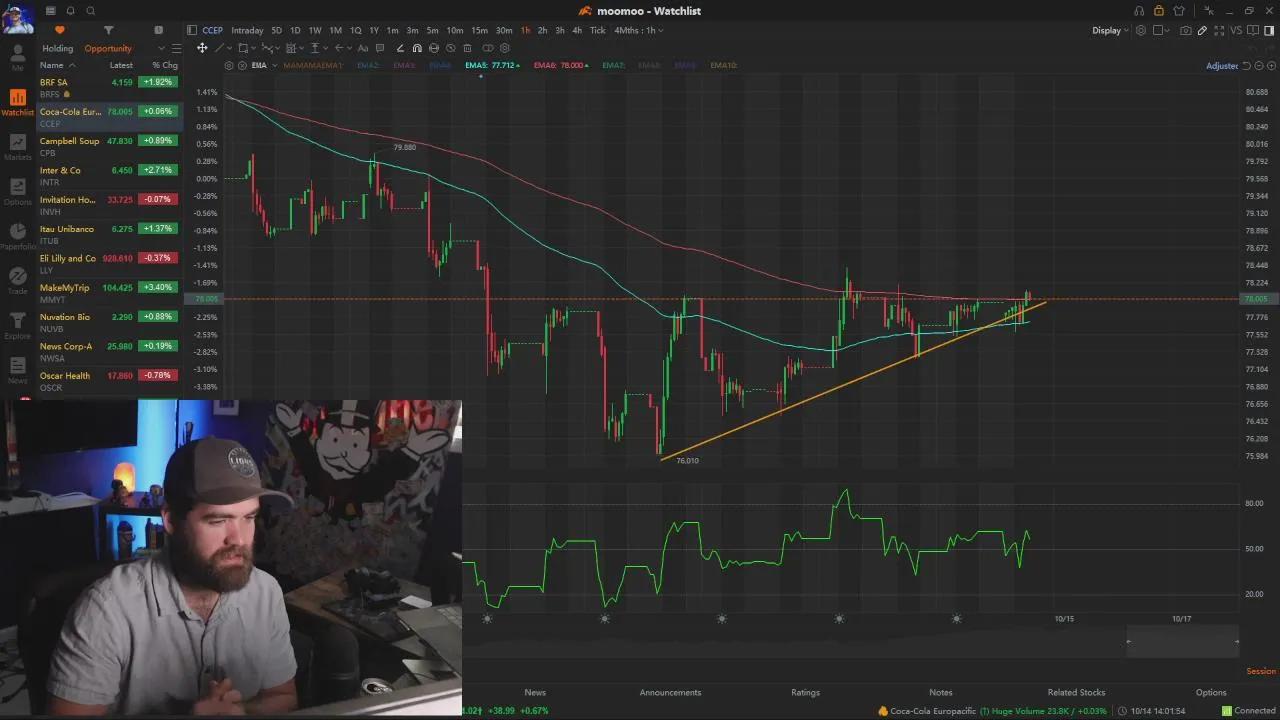This screenshot has height=720, width=1280.
Task: Select the eraser tool
Action: 400,48
